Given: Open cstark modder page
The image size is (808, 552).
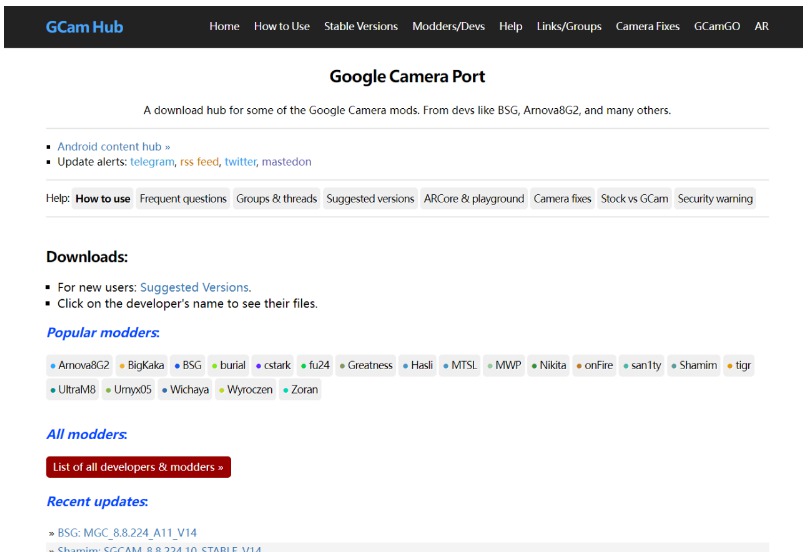Looking at the screenshot, I should 273,365.
